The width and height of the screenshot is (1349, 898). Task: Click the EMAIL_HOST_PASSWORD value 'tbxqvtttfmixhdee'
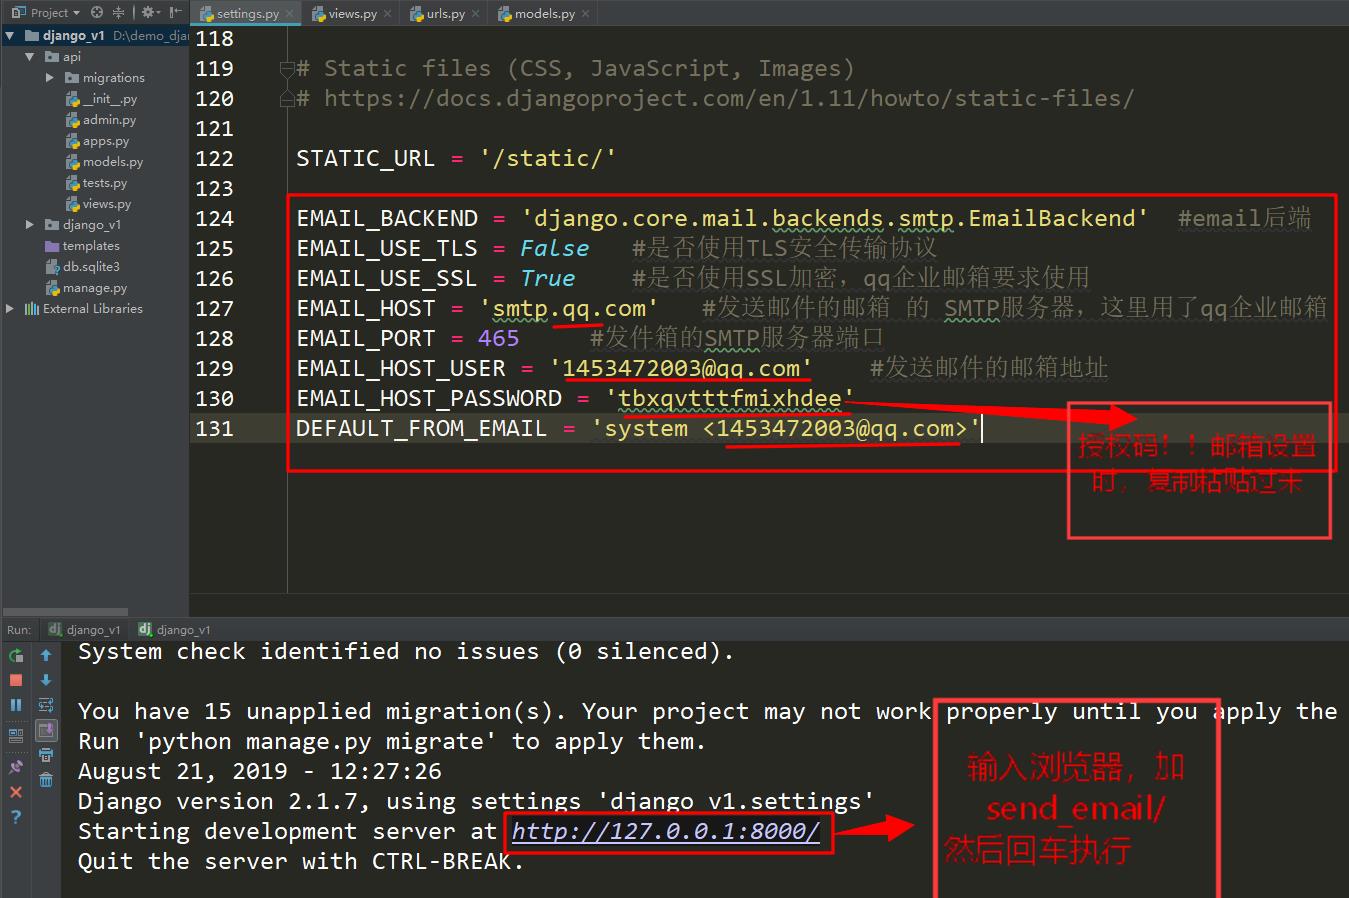coord(729,399)
